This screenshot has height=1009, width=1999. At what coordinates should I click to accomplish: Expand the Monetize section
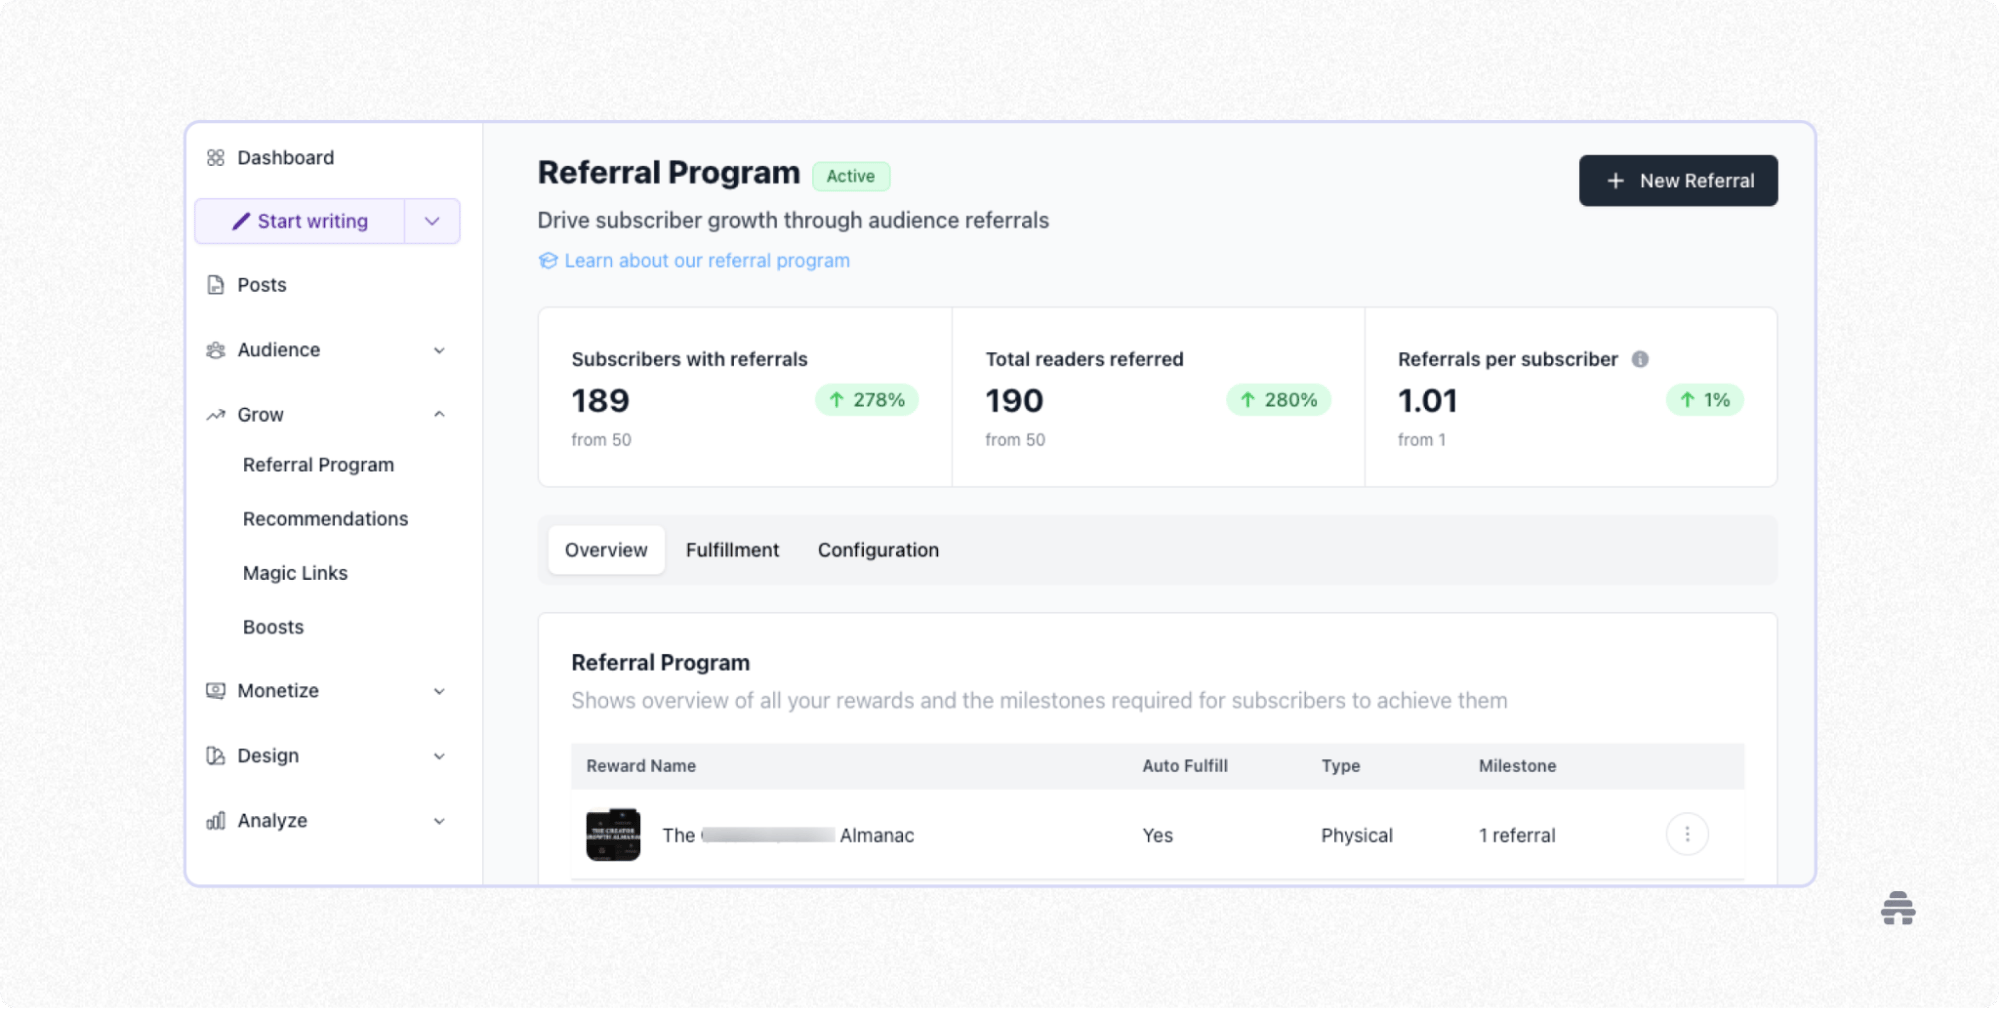[x=439, y=690]
